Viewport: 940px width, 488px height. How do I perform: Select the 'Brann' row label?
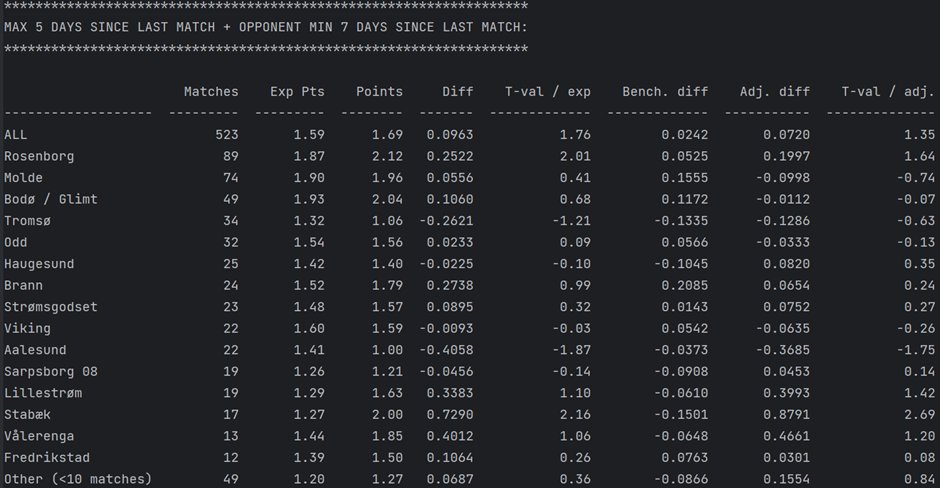point(23,286)
